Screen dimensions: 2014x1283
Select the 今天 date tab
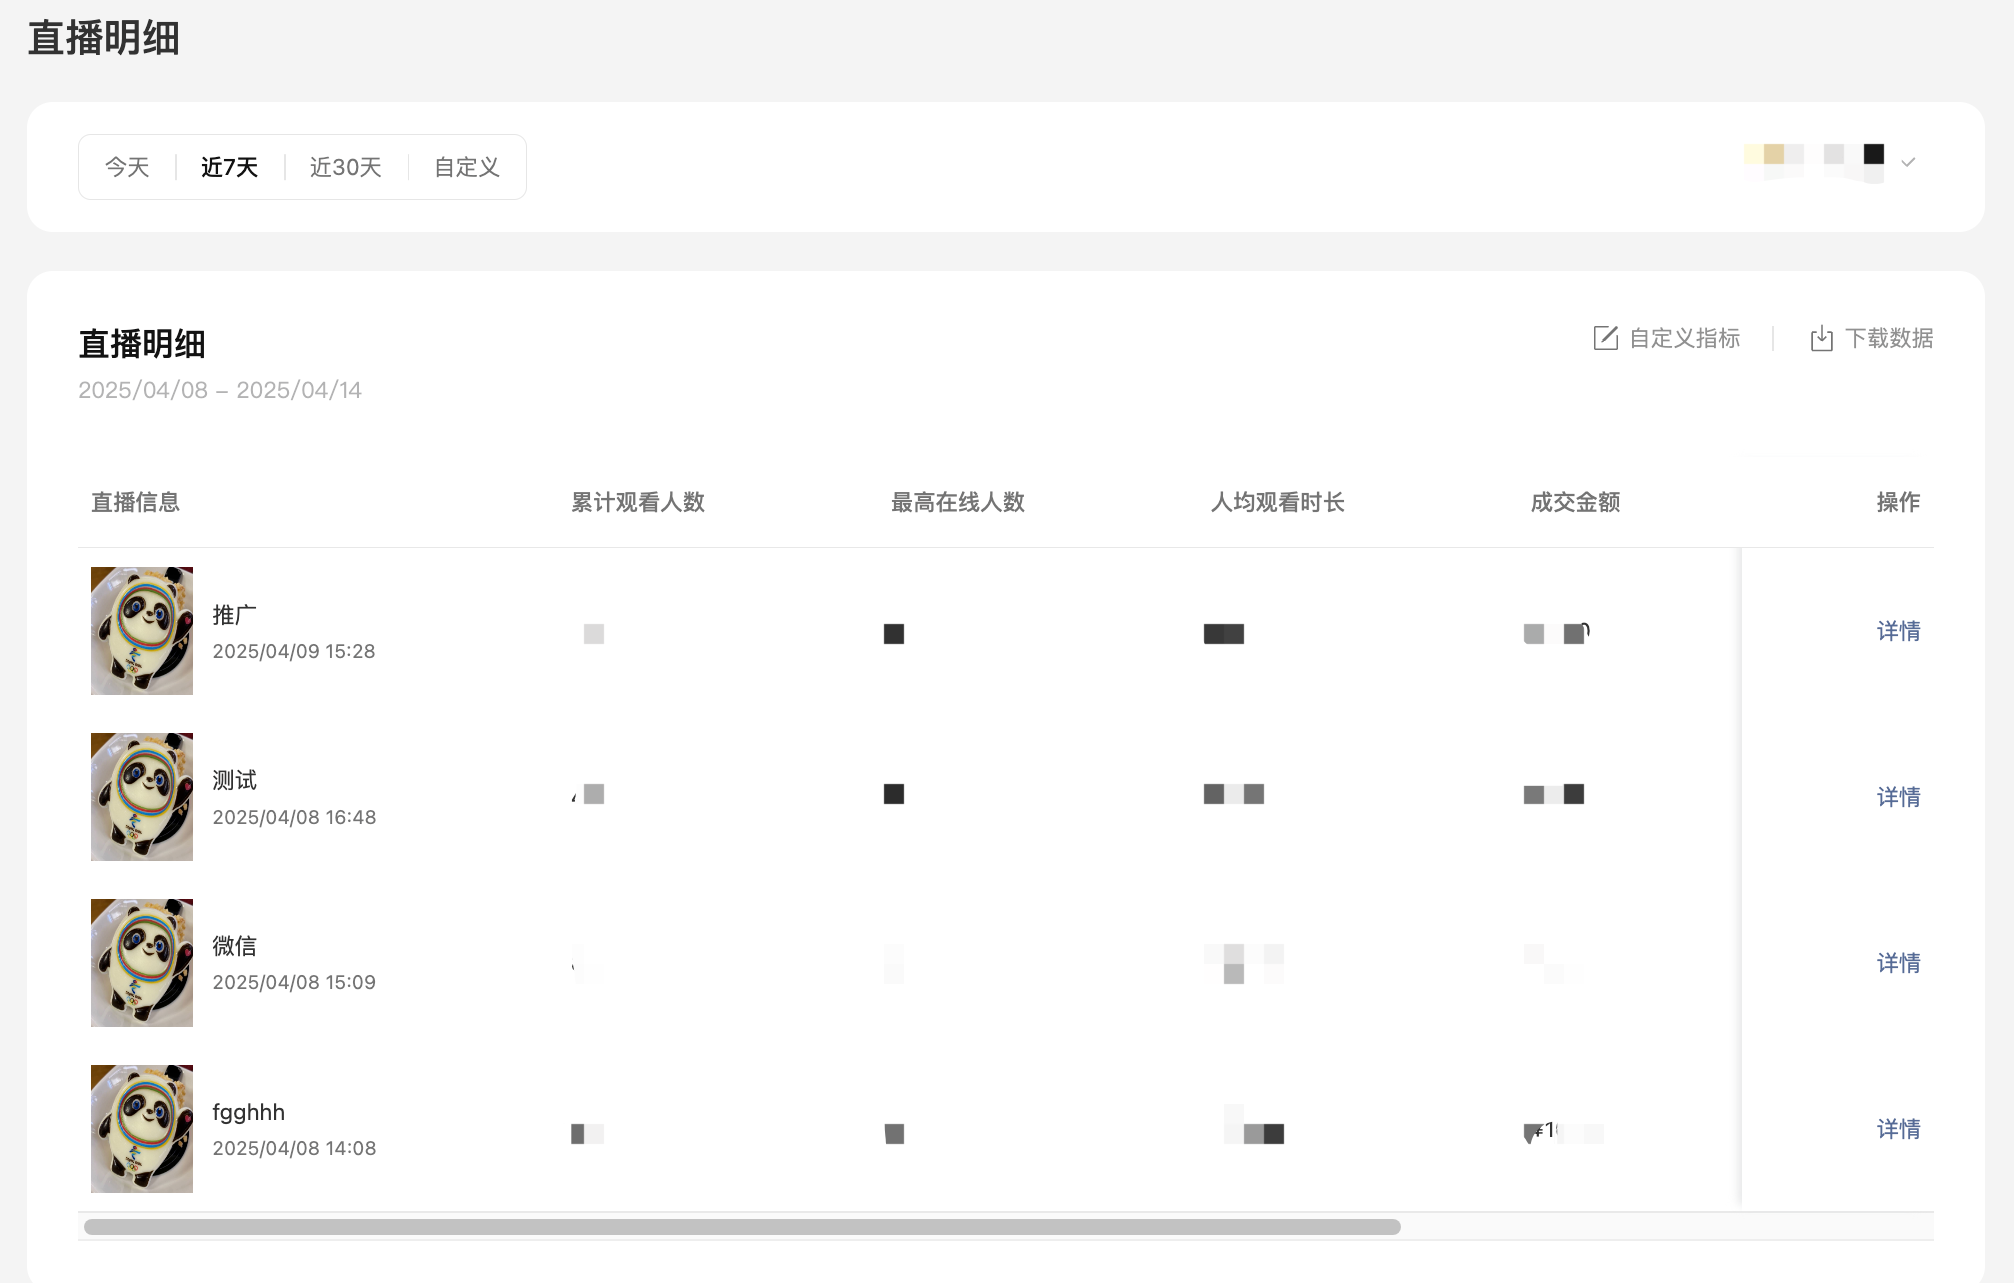(127, 167)
